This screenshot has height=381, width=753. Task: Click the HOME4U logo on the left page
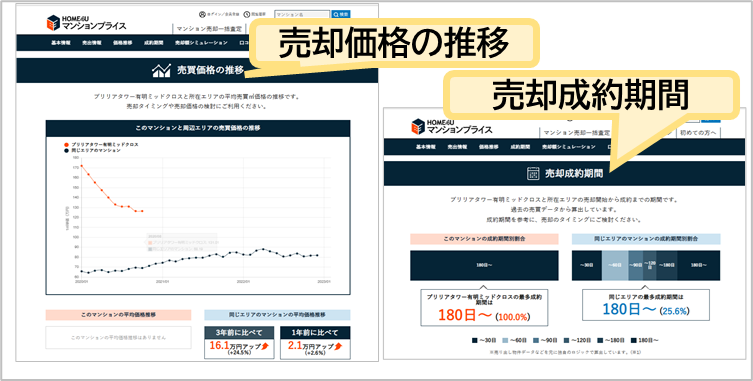coord(86,22)
